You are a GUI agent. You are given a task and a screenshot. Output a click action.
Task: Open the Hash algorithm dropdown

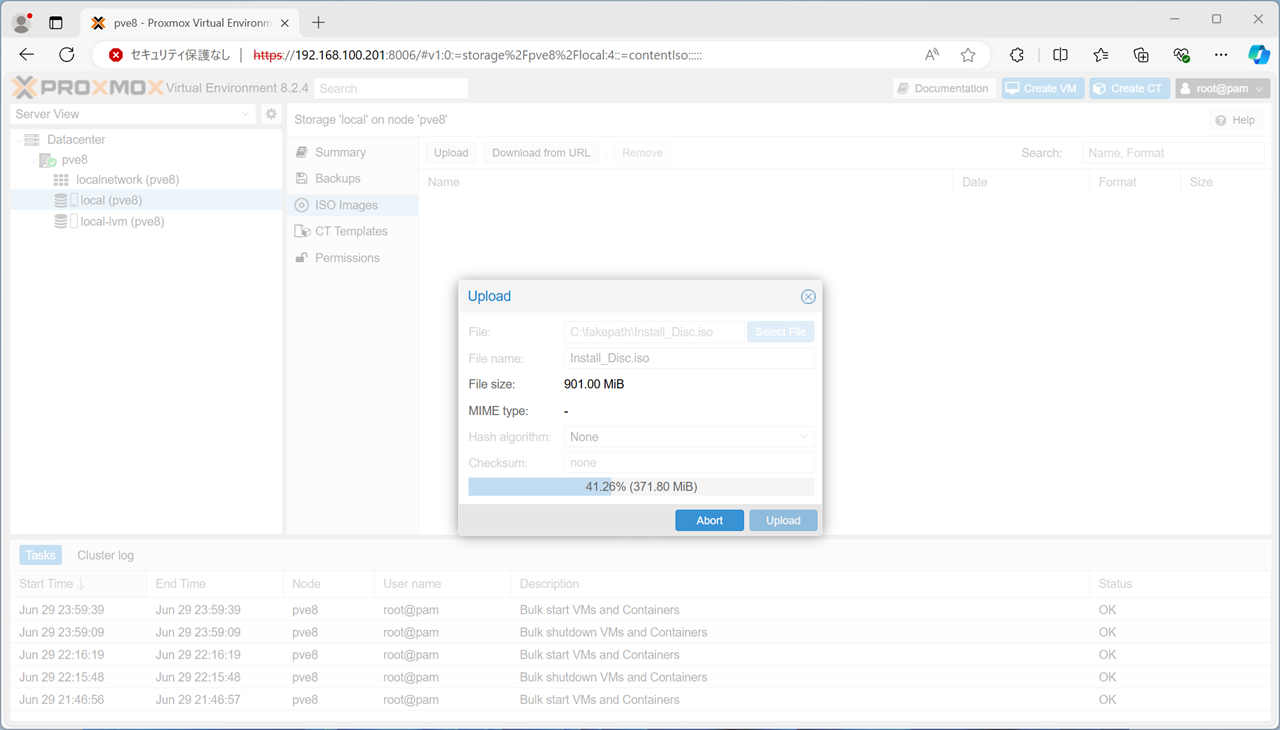pyautogui.click(x=689, y=437)
